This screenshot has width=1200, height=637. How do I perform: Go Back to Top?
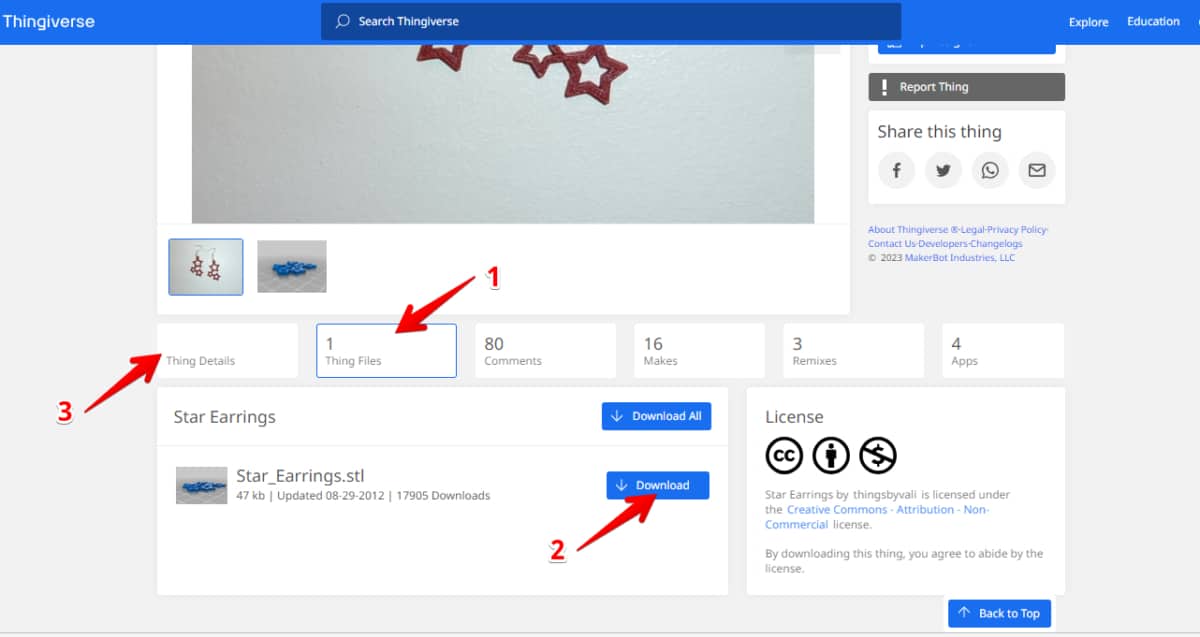[x=999, y=613]
